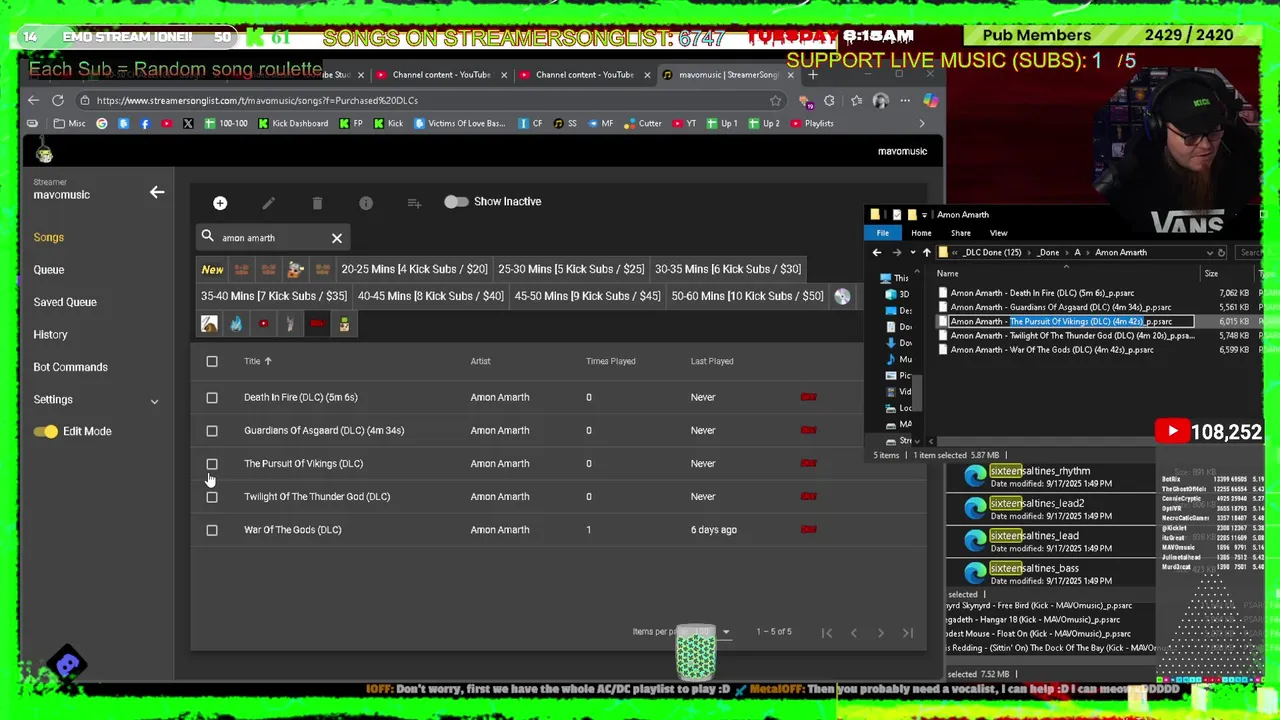Click the site logo mascot icon

pyautogui.click(x=44, y=152)
